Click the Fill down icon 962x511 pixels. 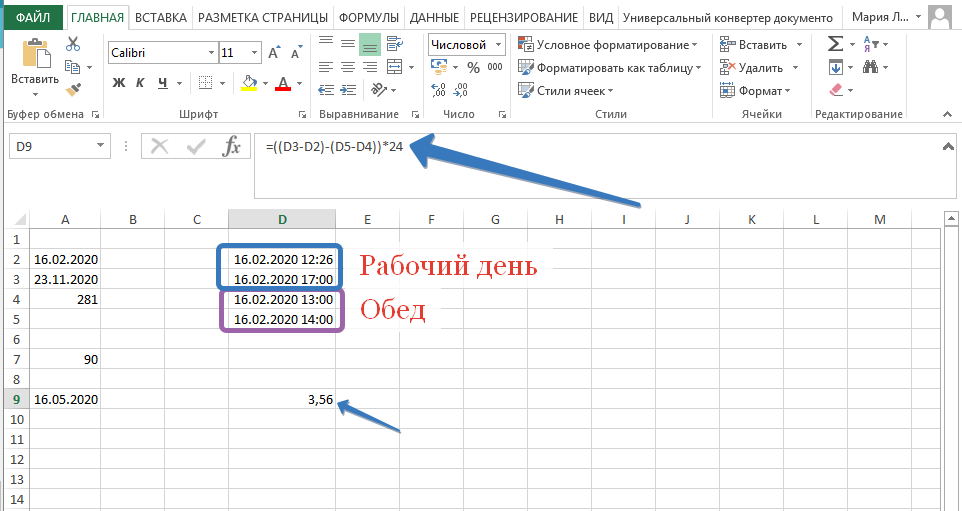pyautogui.click(x=835, y=67)
